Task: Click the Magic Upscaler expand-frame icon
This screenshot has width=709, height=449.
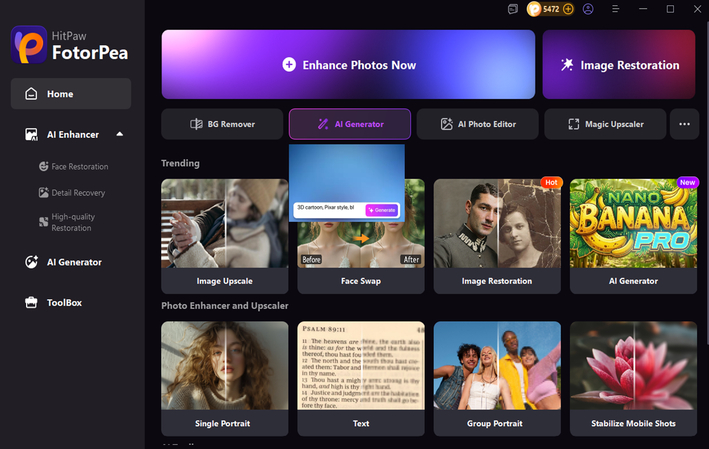Action: (x=573, y=124)
